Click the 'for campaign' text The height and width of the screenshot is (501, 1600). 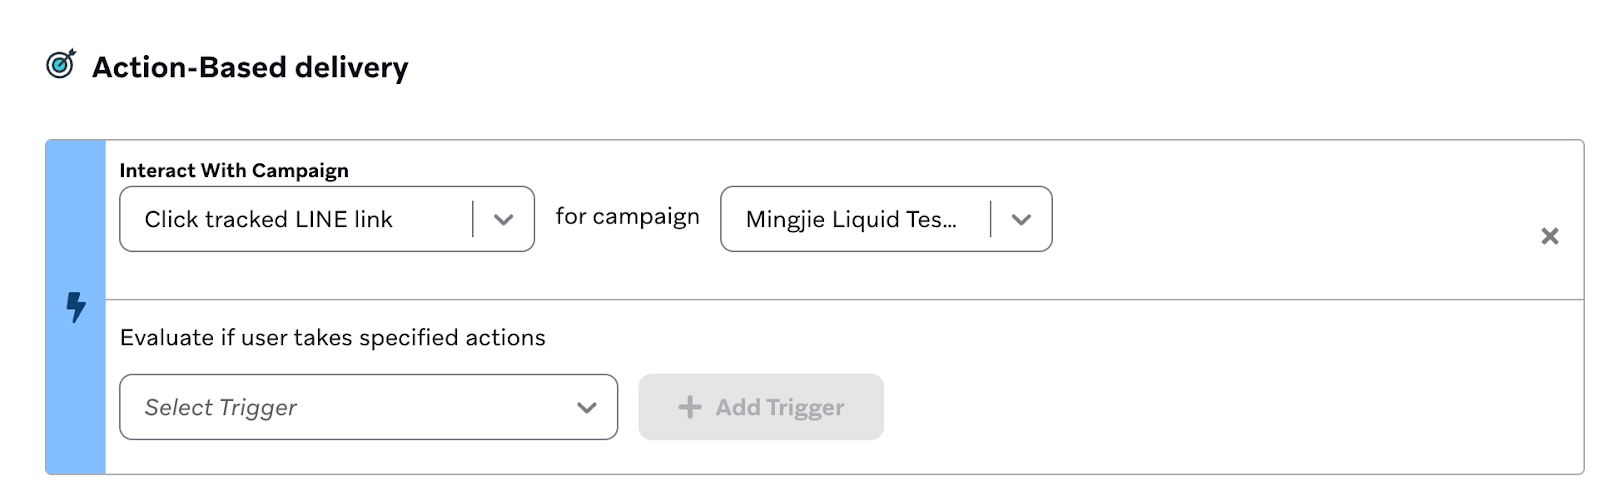pyautogui.click(x=627, y=217)
